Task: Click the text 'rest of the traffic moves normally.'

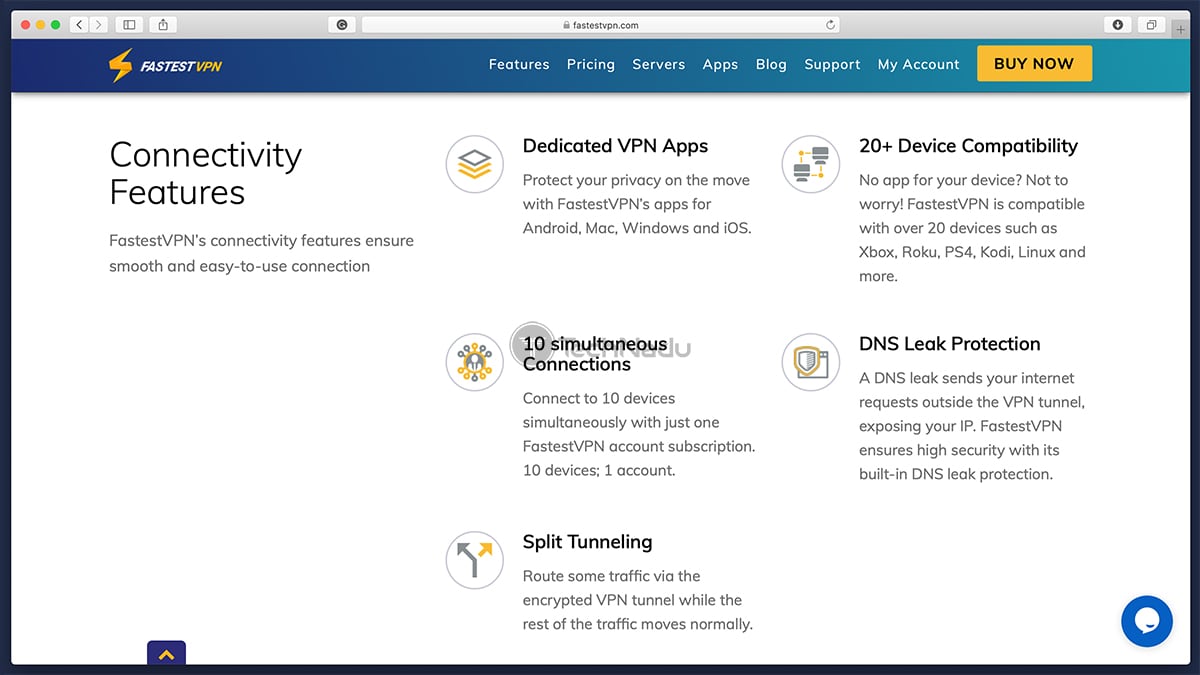Action: coord(637,624)
